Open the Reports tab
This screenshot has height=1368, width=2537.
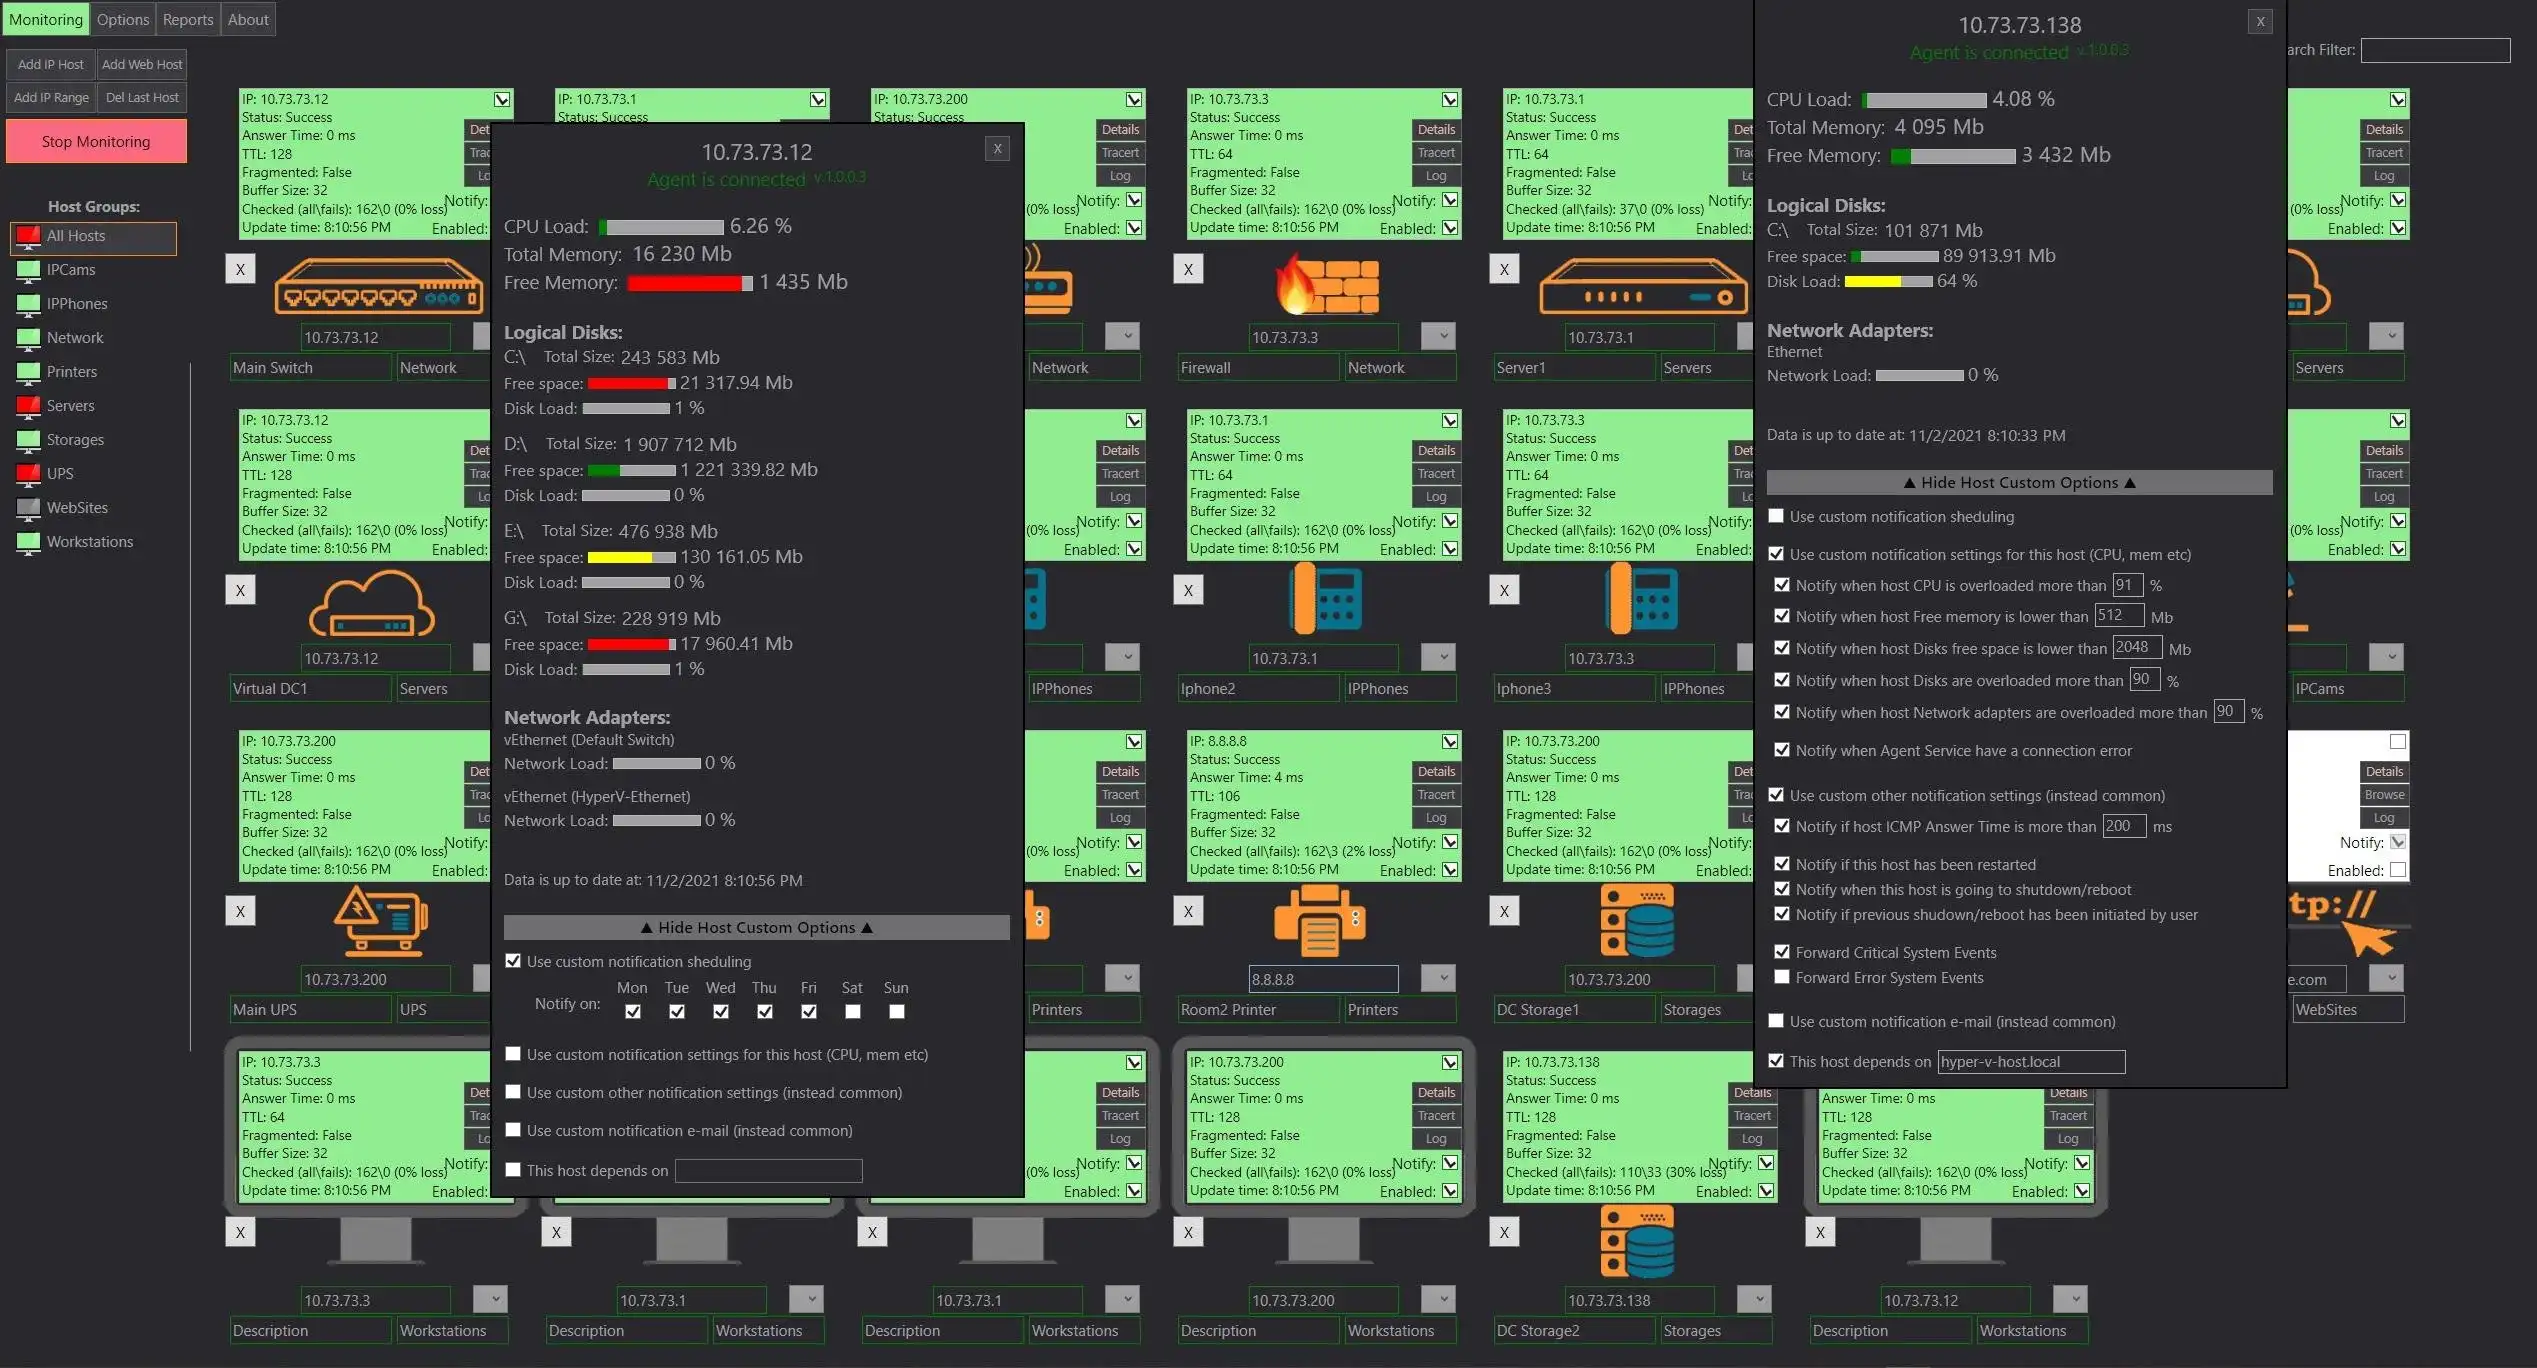188,19
